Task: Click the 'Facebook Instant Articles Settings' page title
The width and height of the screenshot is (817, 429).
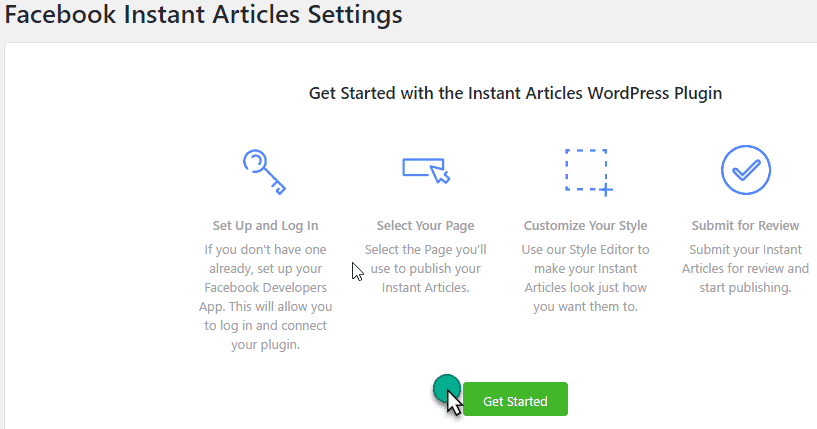Action: [x=203, y=14]
